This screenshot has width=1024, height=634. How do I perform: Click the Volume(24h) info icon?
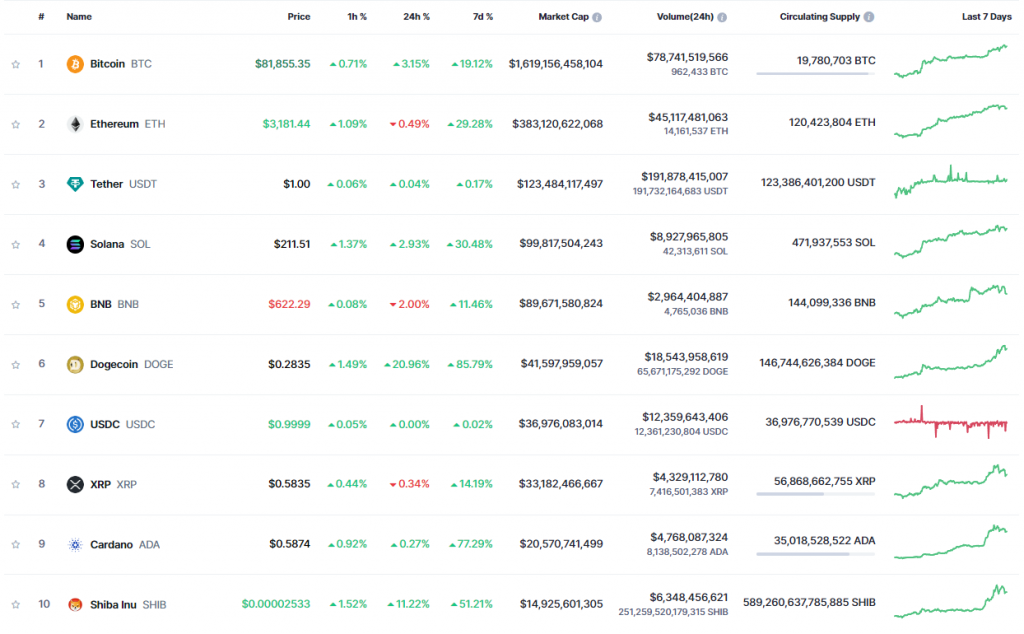click(x=722, y=17)
